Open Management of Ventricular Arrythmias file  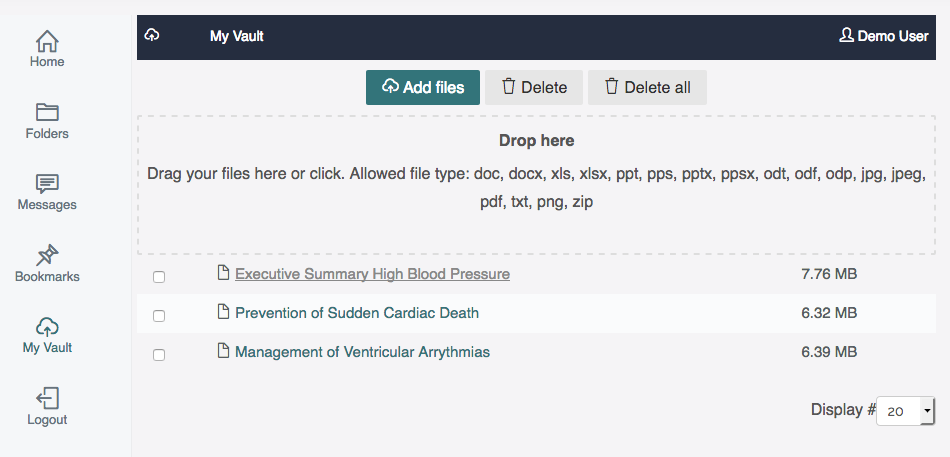click(362, 352)
